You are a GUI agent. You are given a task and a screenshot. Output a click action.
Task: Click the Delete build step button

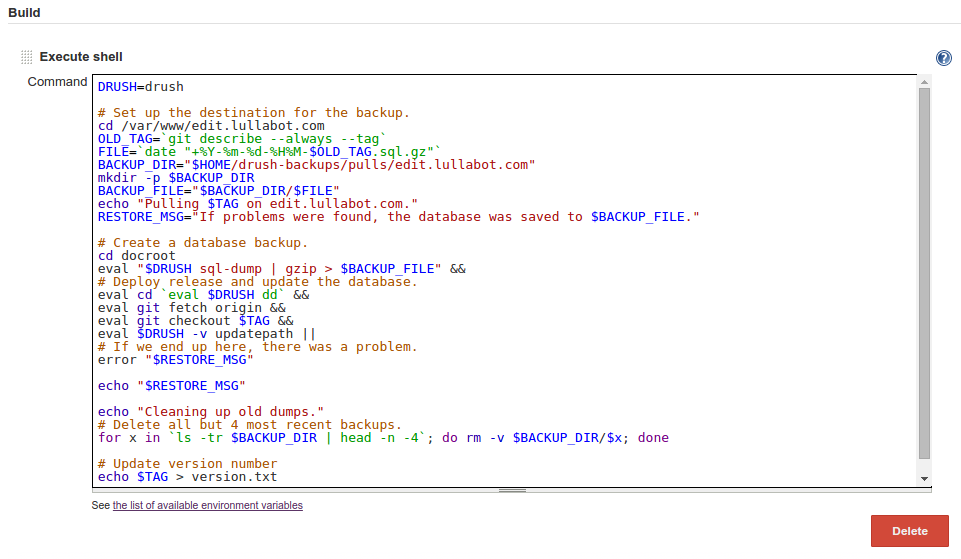(910, 531)
